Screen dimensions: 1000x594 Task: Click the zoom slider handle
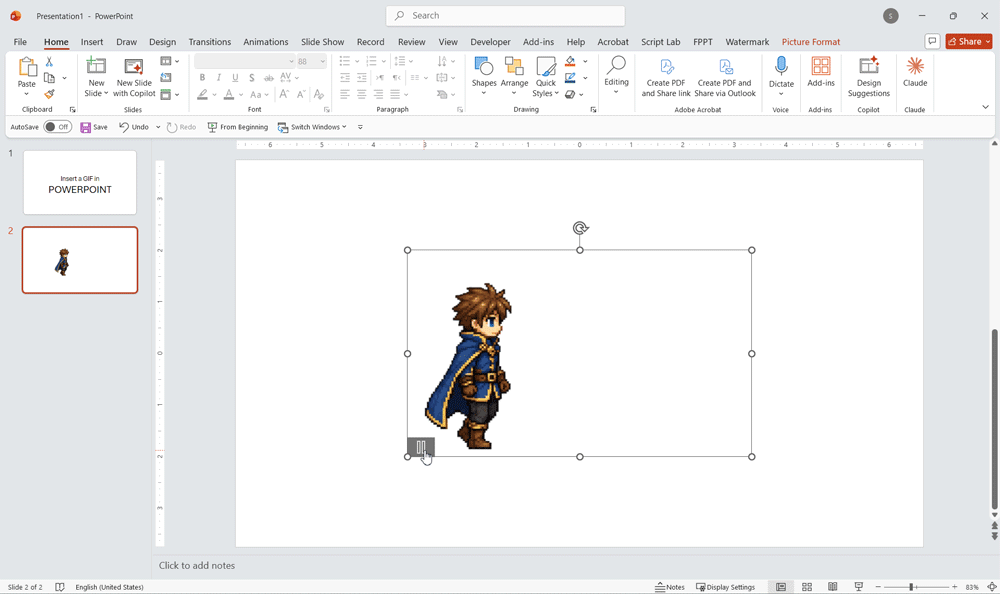point(911,587)
